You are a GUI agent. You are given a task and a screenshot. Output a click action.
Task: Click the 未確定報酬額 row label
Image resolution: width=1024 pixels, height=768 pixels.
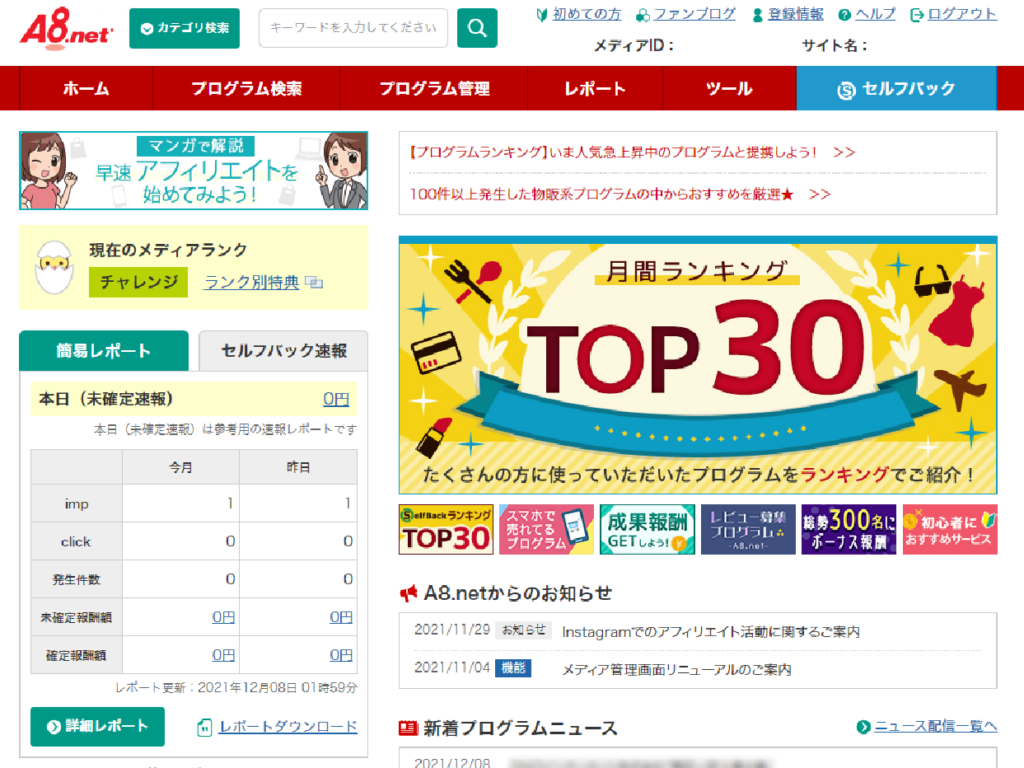[x=76, y=617]
